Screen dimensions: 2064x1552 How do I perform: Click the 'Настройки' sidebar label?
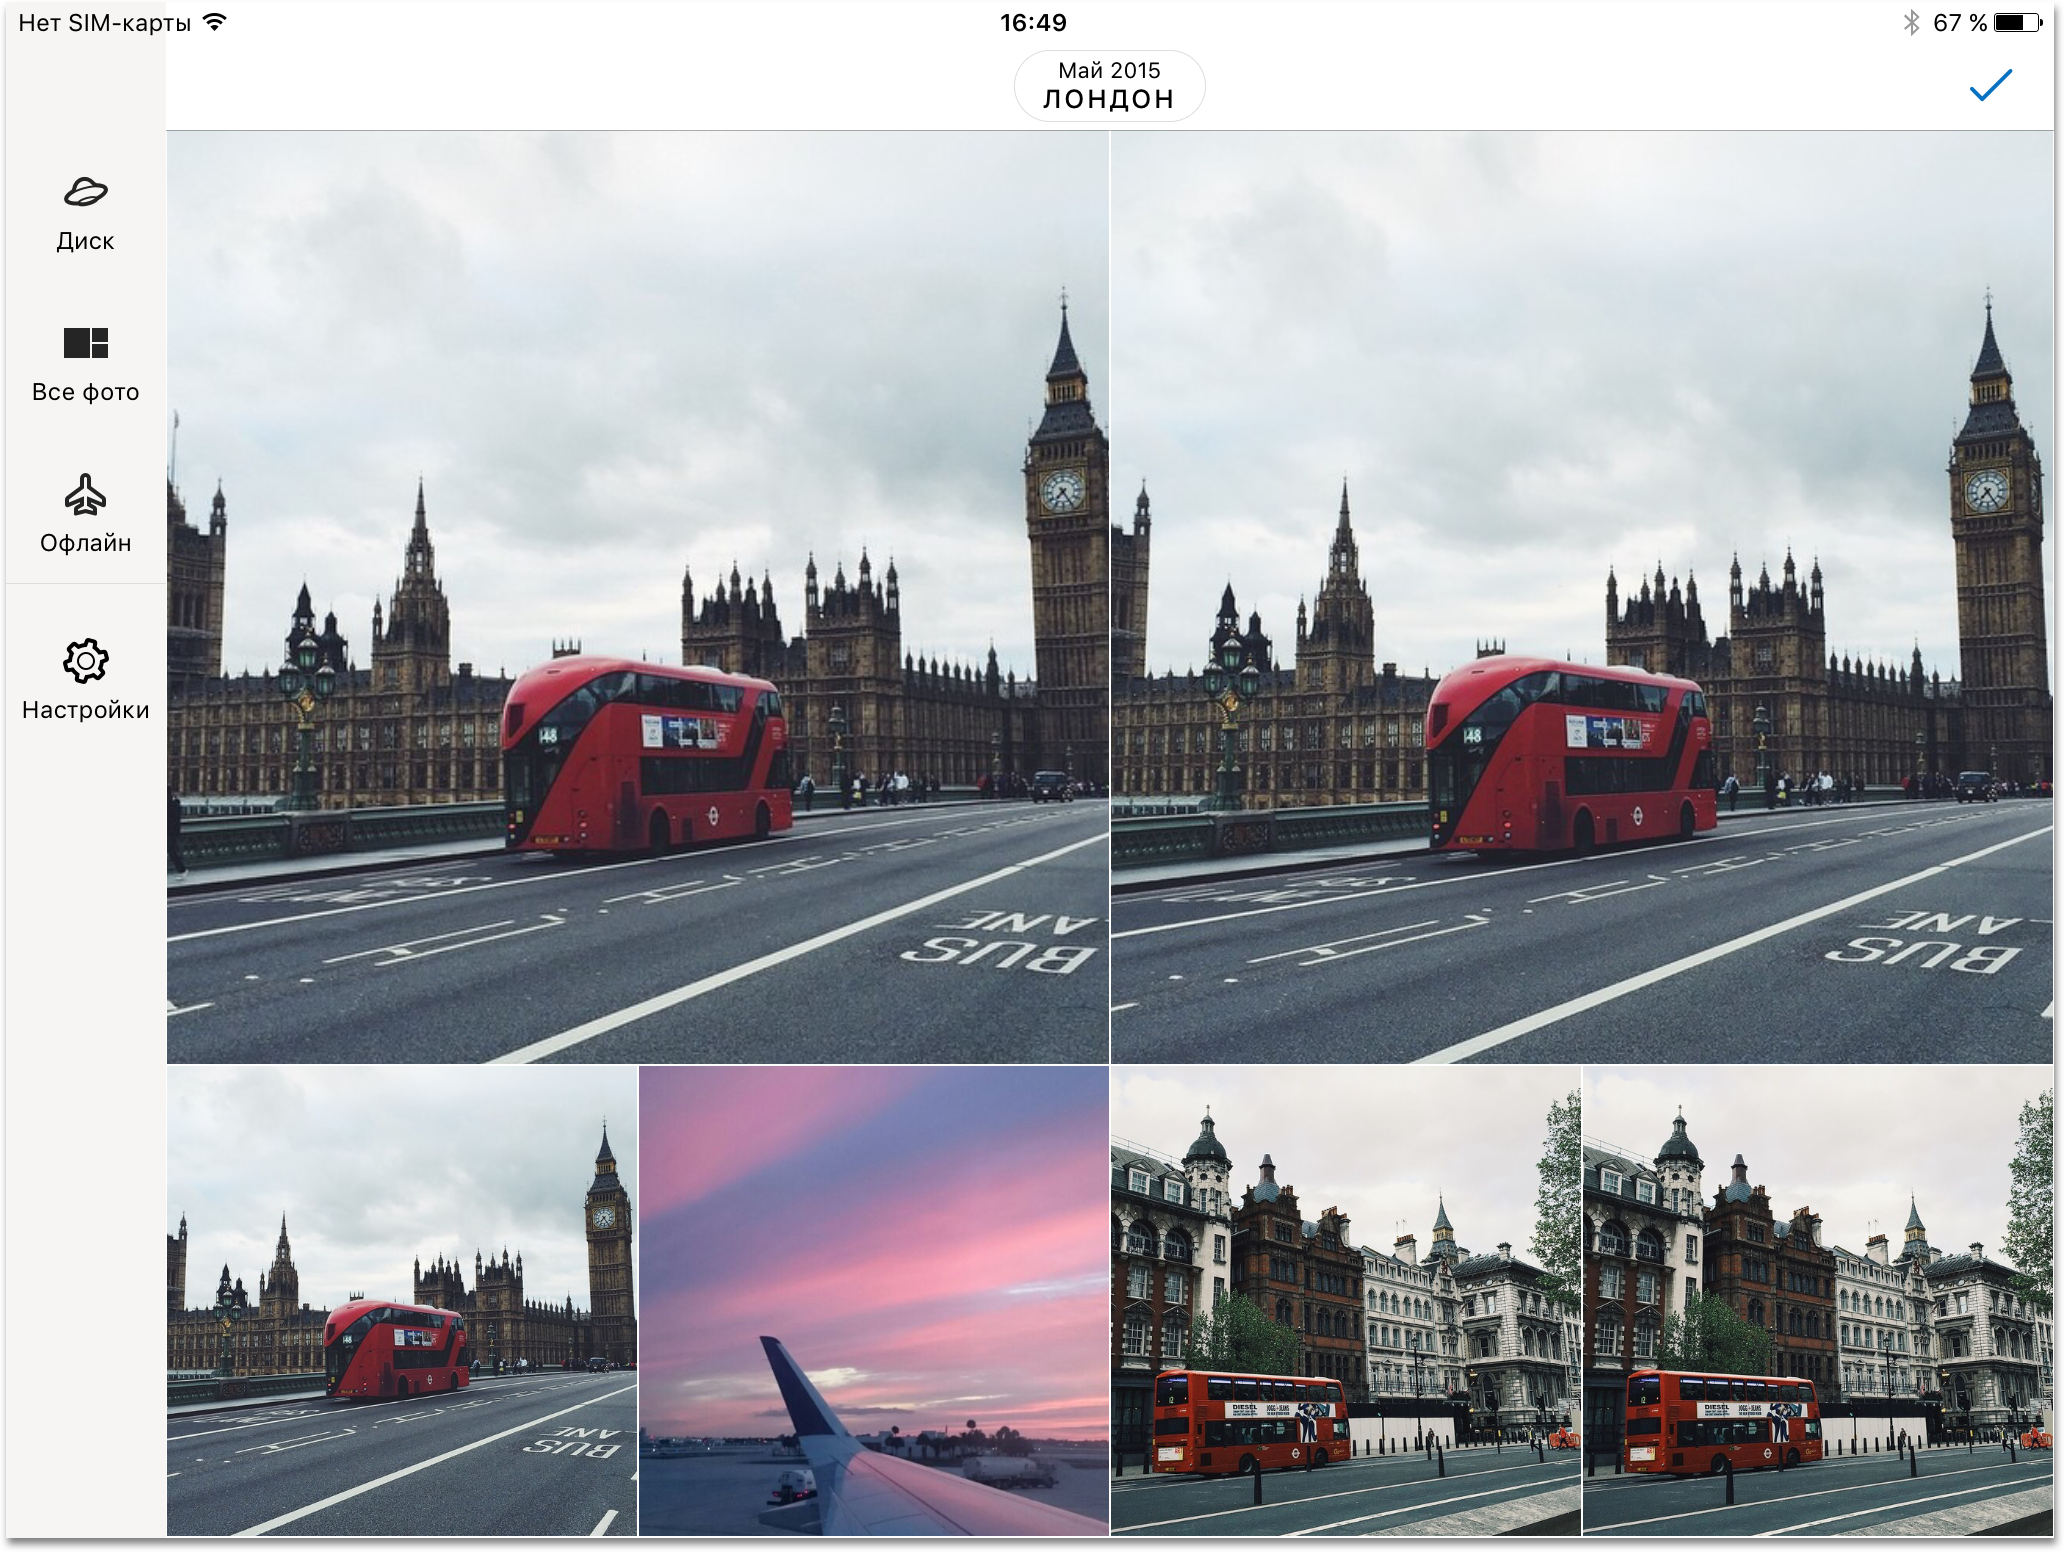click(x=85, y=710)
